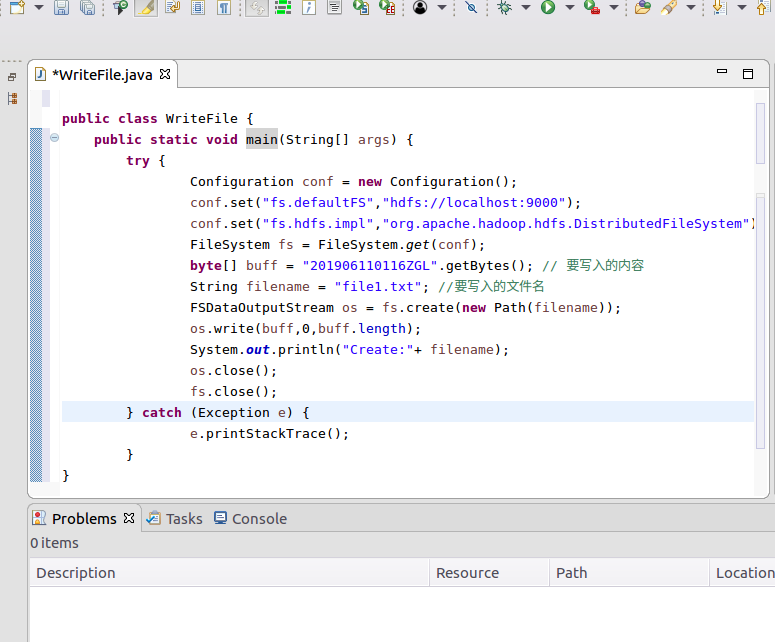Collapse the main method fold marker
This screenshot has width=775, height=642.
(55, 138)
